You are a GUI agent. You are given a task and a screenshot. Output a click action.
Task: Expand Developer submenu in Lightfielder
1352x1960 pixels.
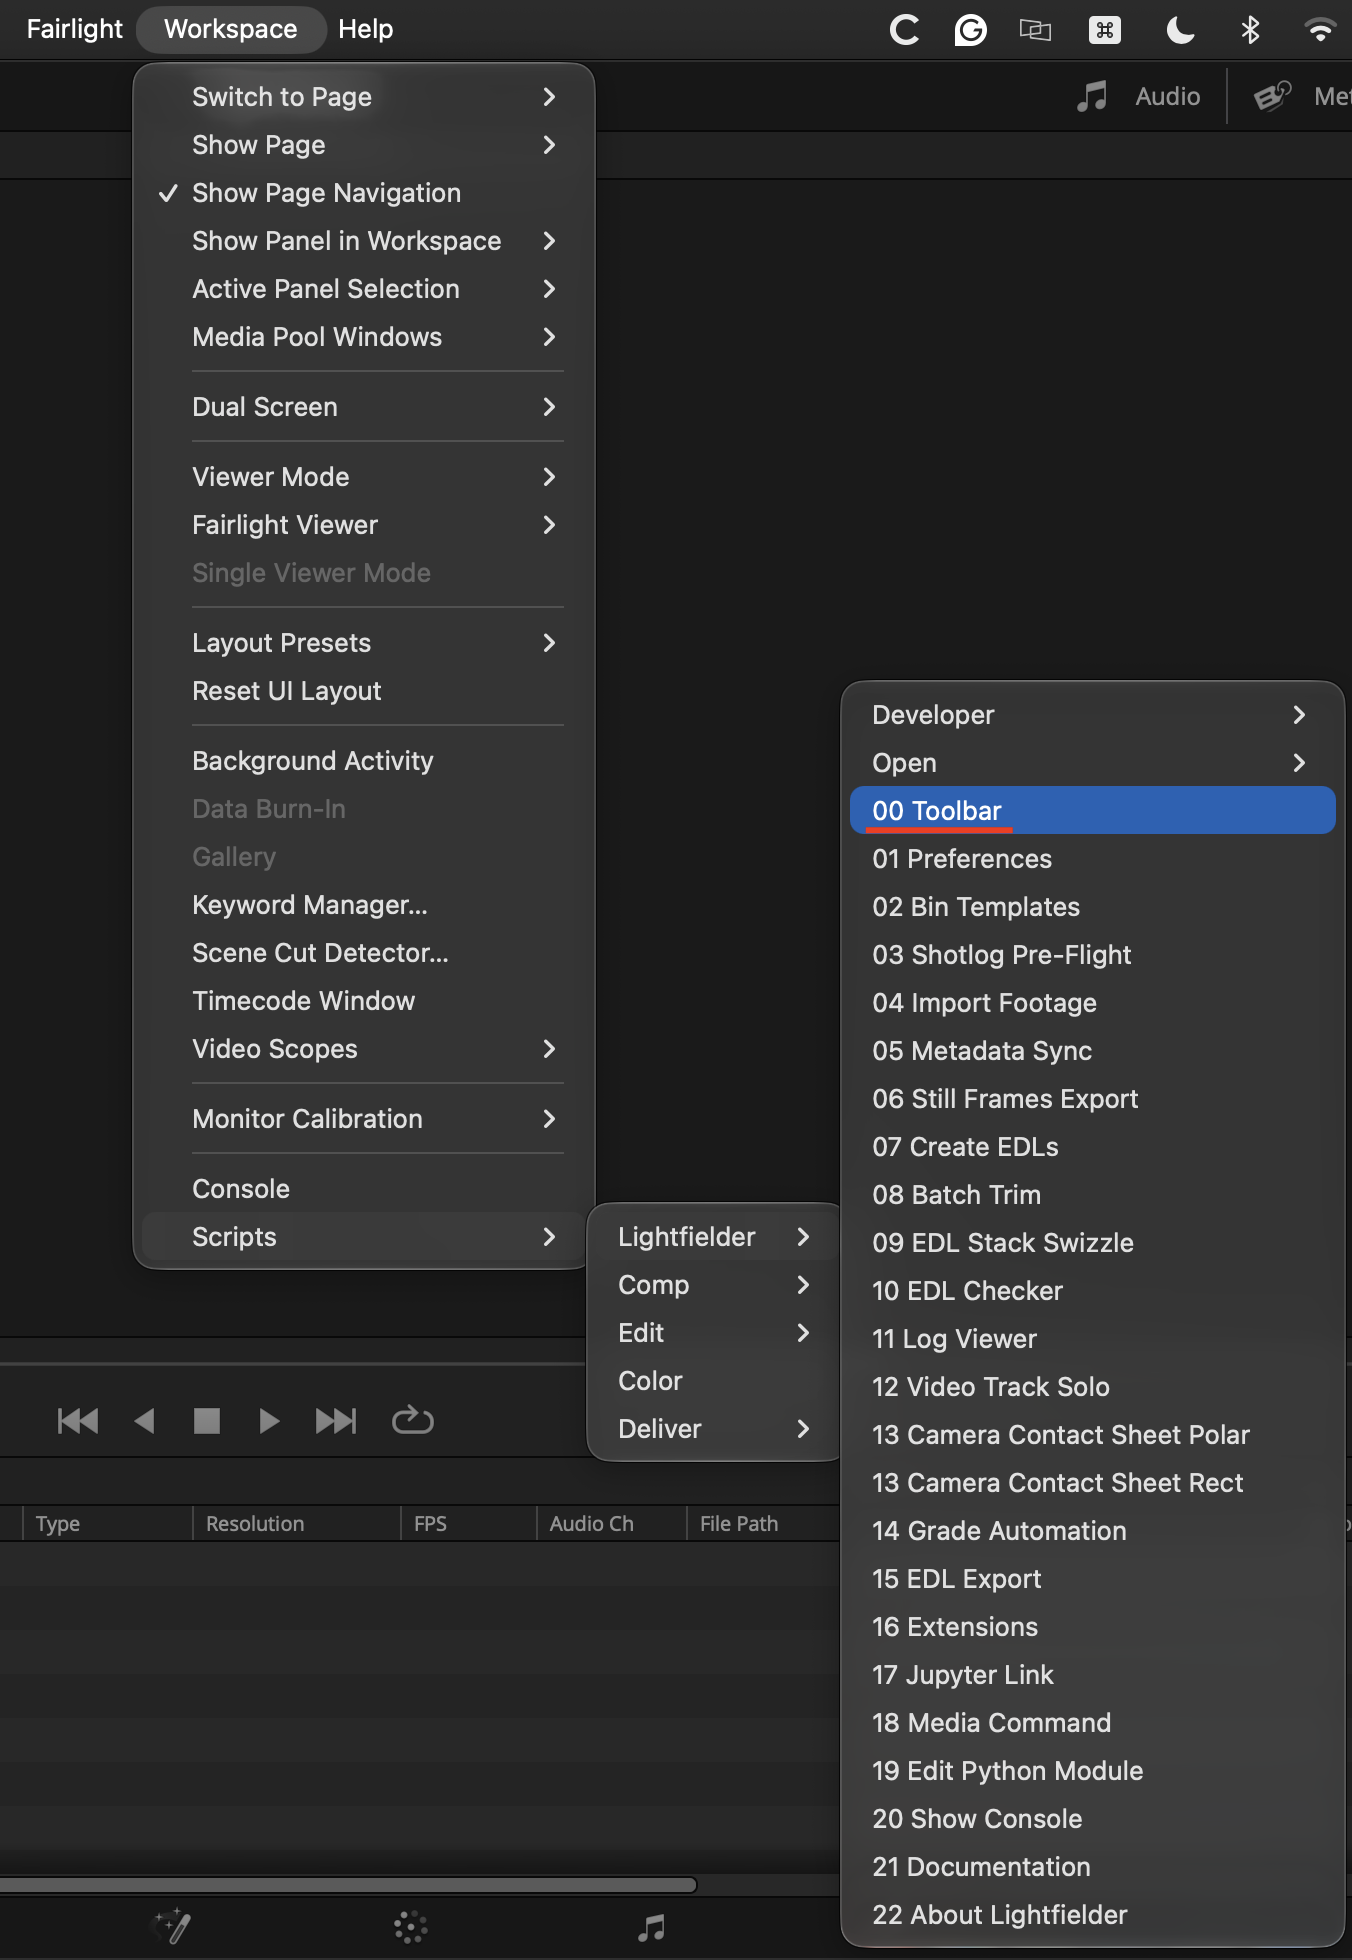pos(1092,715)
